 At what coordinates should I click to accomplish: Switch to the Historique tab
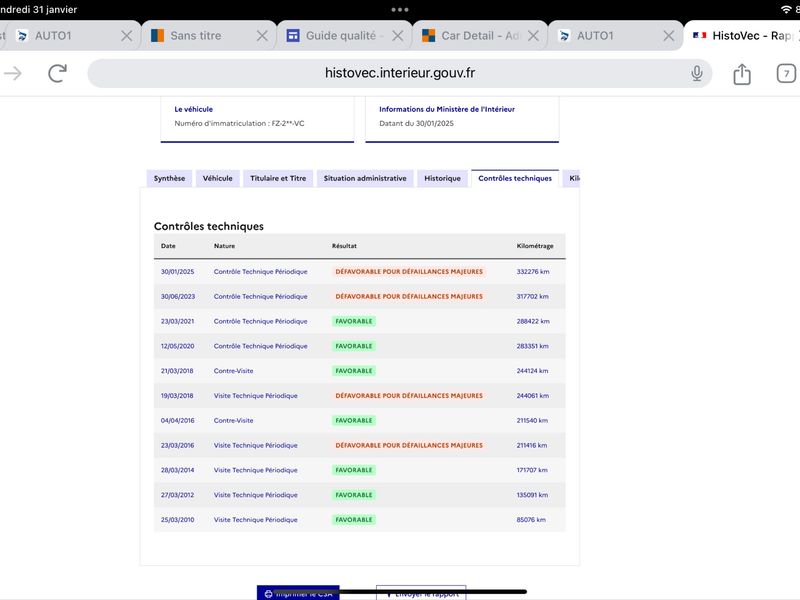442,179
